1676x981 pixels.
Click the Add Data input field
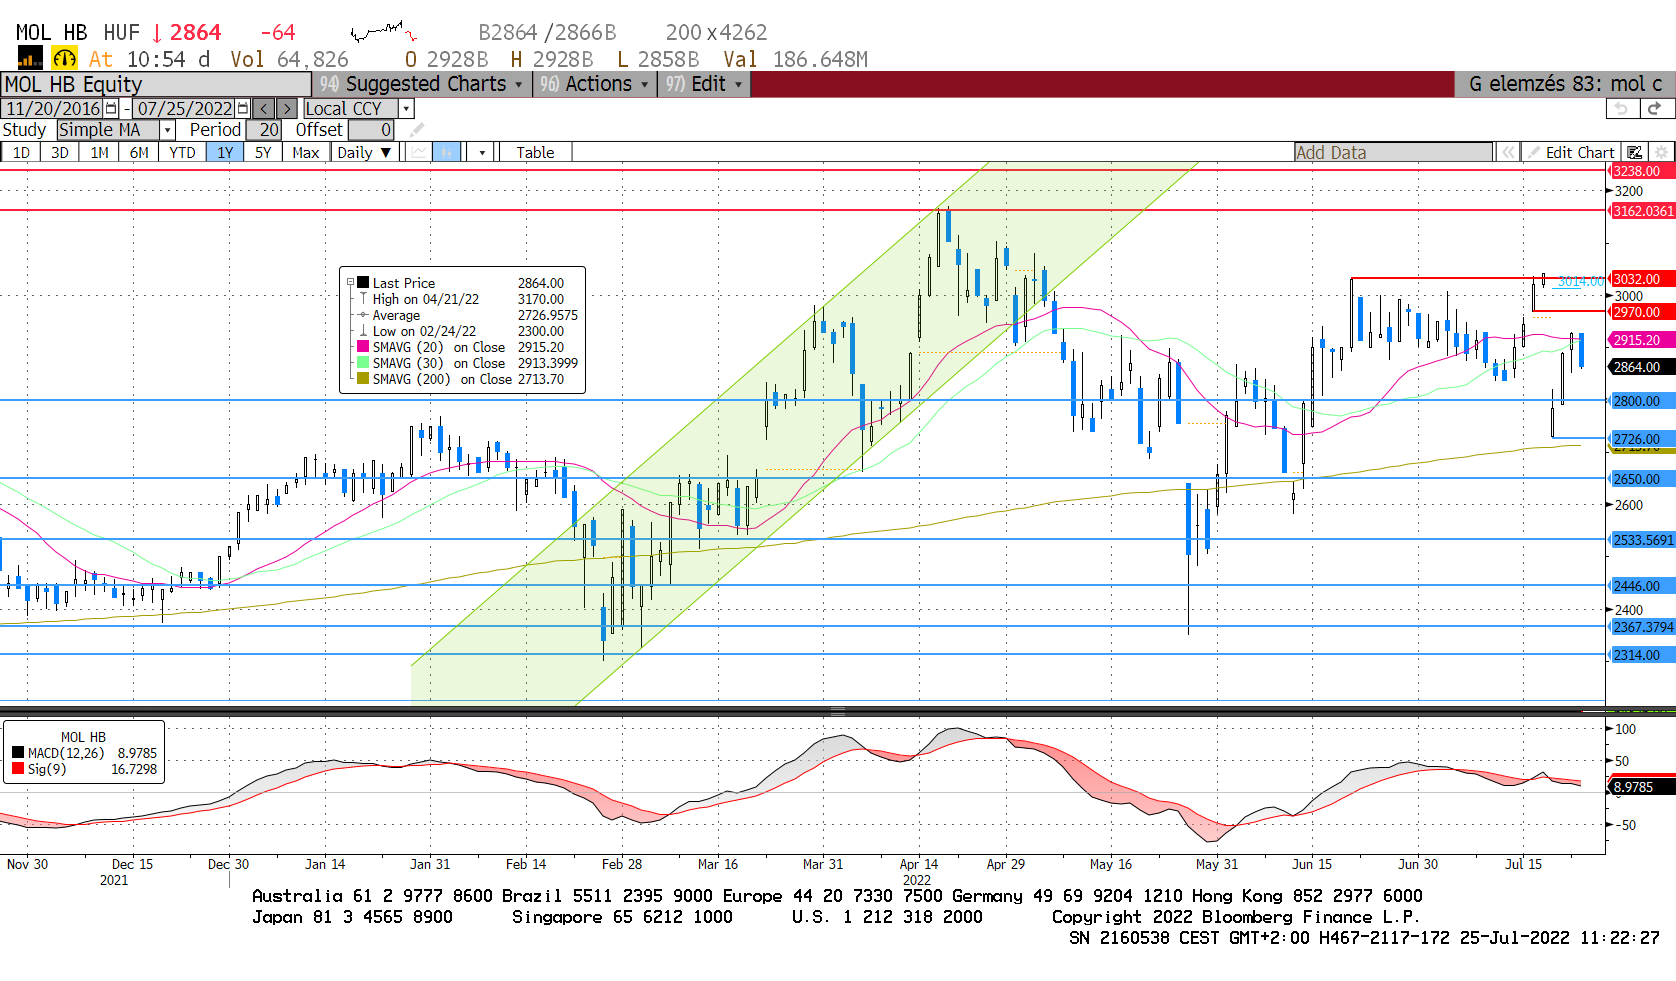pos(1393,152)
